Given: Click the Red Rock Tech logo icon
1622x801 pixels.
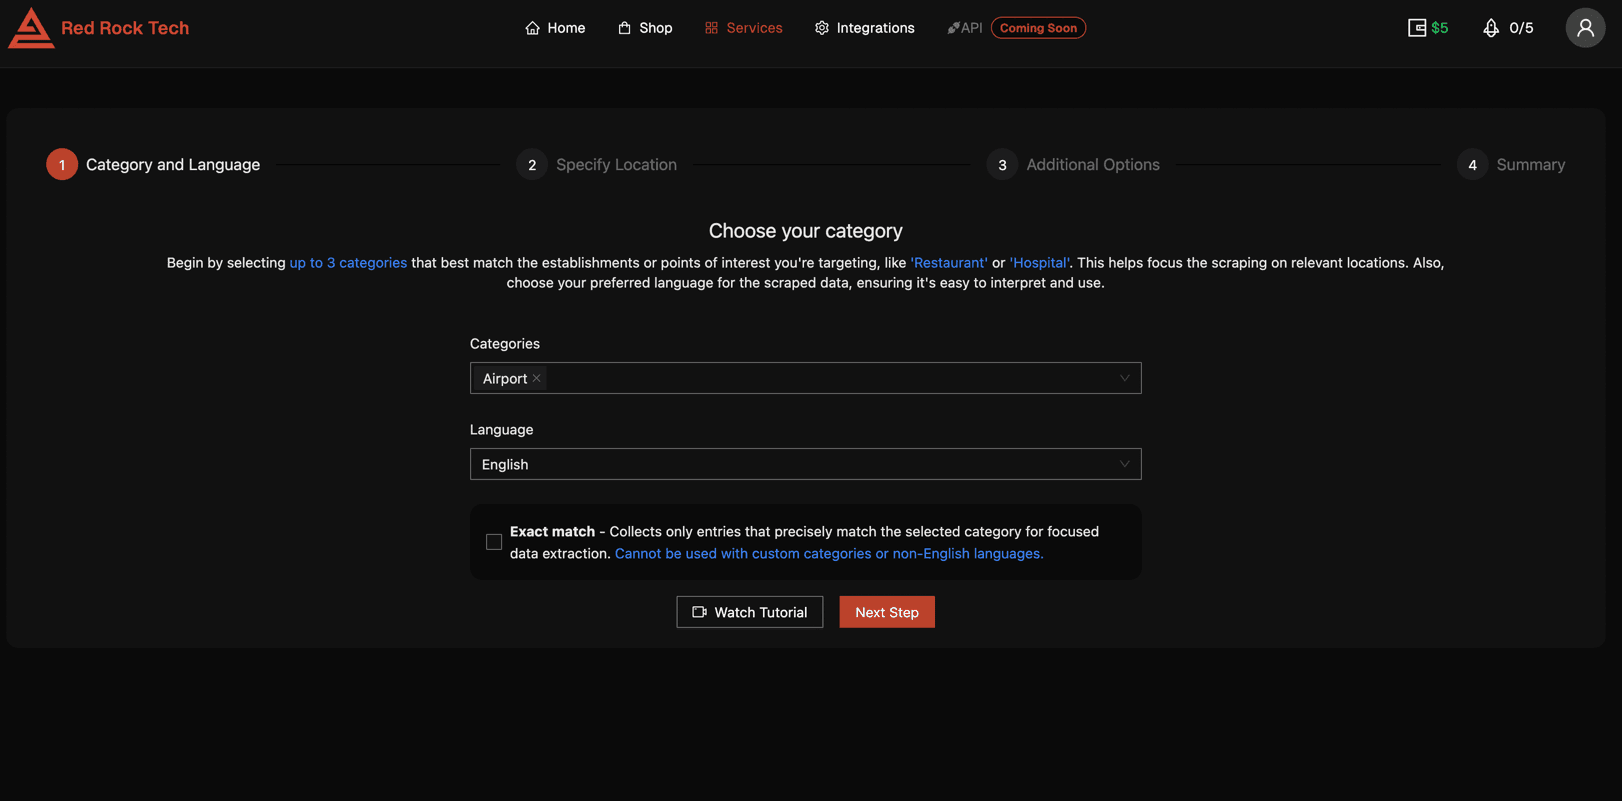Looking at the screenshot, I should (x=31, y=28).
